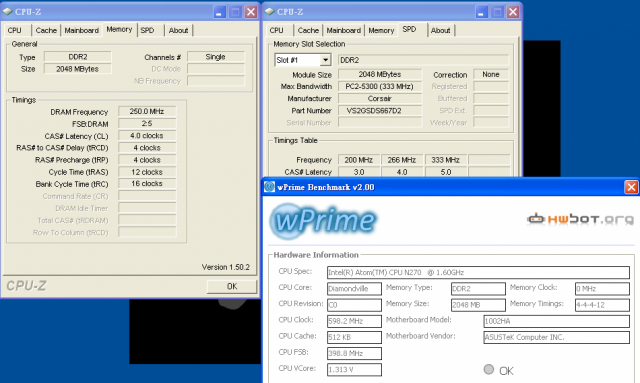The width and height of the screenshot is (640, 383).
Task: Click Cycle Time (tRAS) value 12 clocks
Action: coord(147,172)
